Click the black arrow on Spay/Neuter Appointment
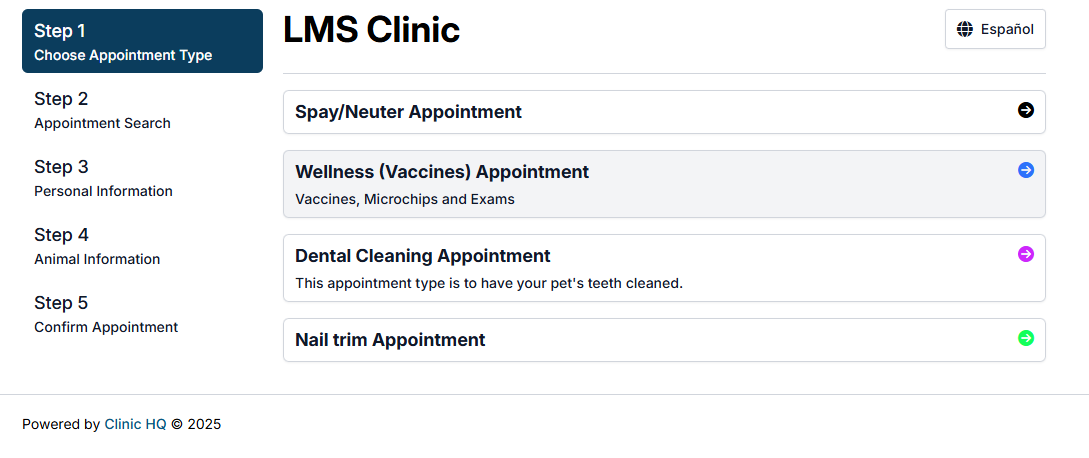 [x=1026, y=110]
